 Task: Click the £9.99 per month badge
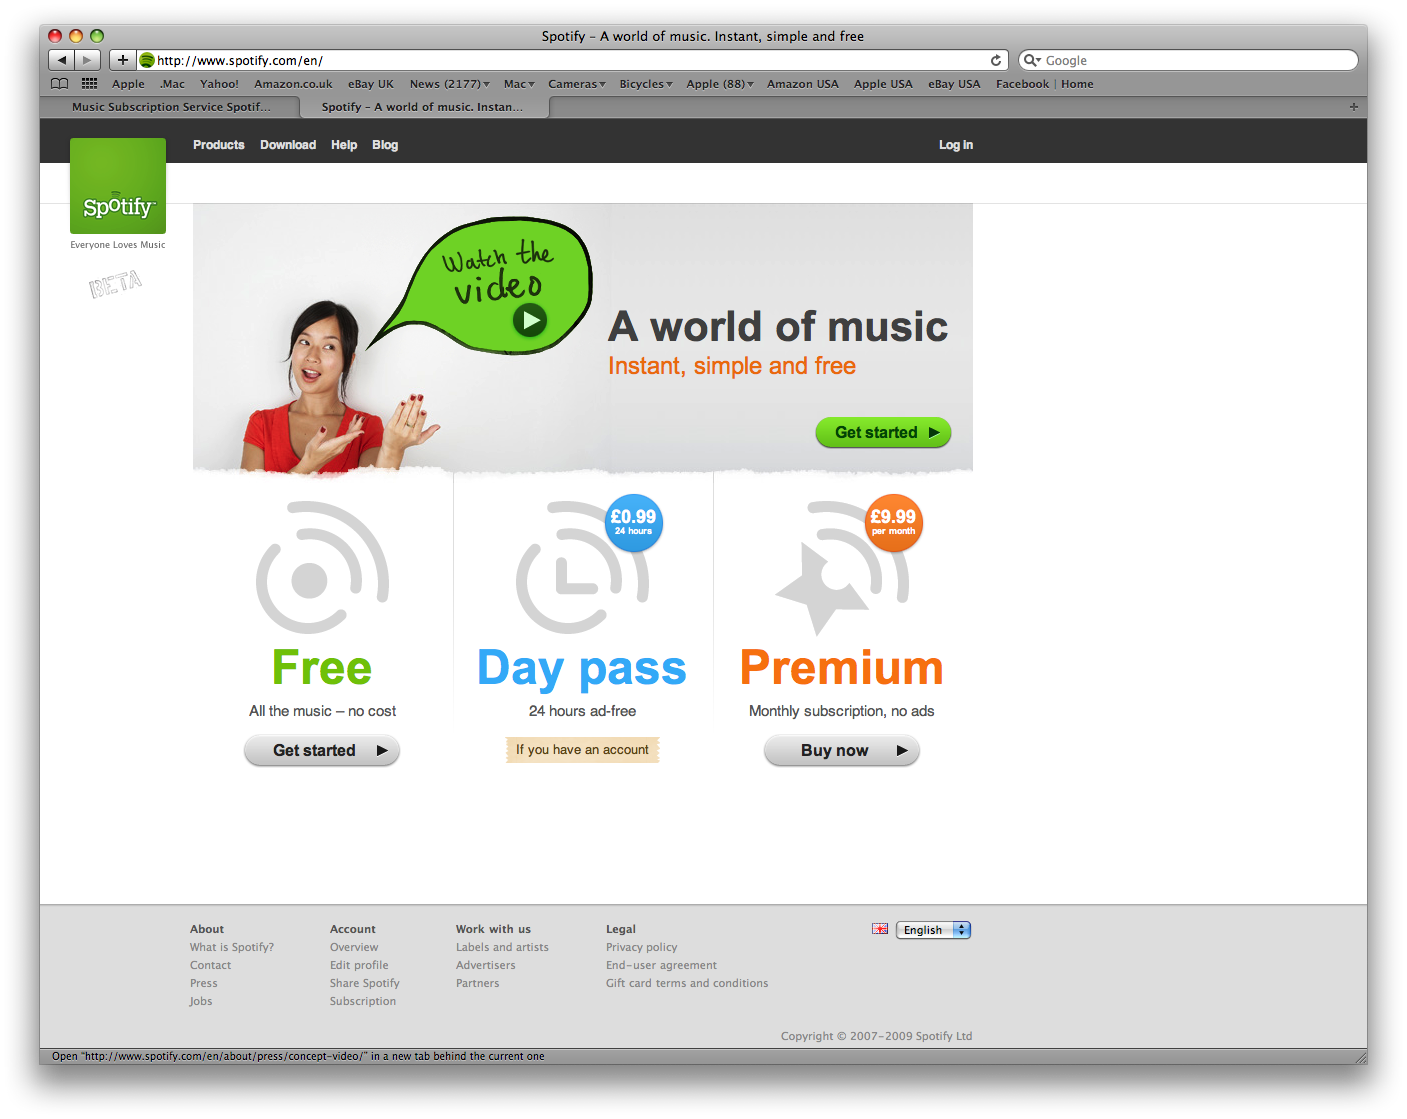pyautogui.click(x=893, y=522)
